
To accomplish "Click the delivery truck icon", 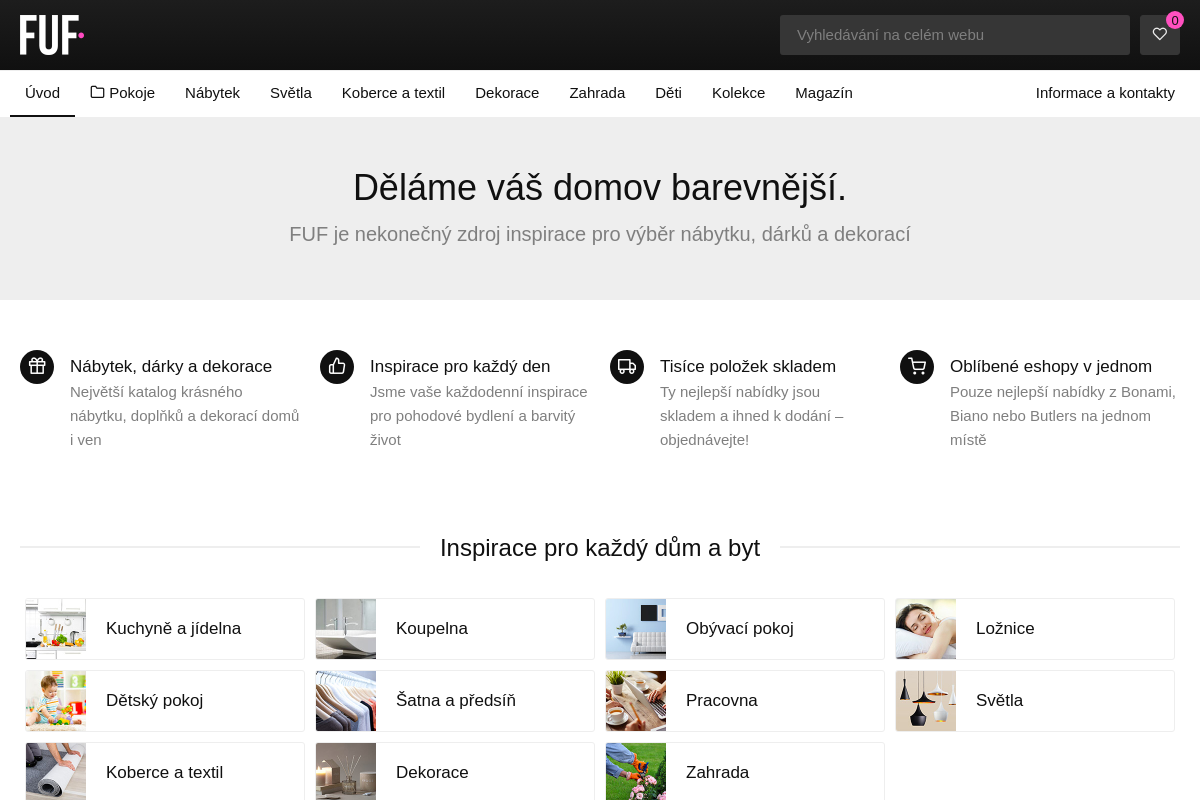I will click(627, 367).
